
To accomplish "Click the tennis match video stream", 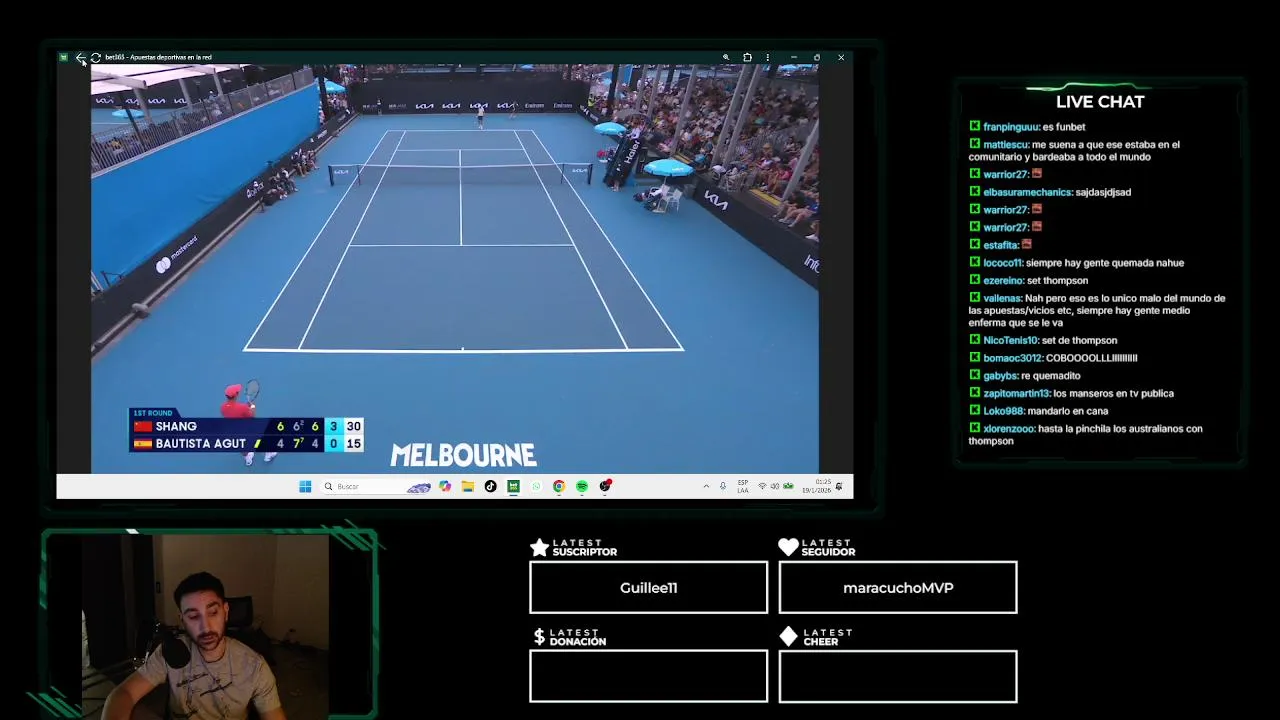I will (455, 268).
